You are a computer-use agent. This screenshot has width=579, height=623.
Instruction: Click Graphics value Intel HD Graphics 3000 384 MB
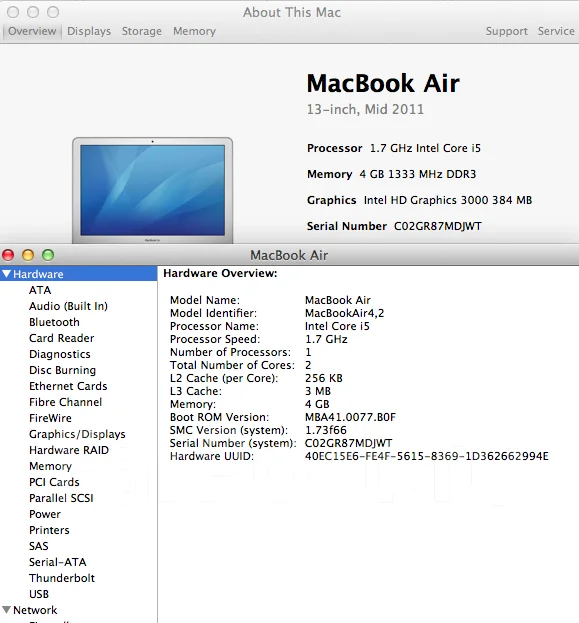coord(448,200)
